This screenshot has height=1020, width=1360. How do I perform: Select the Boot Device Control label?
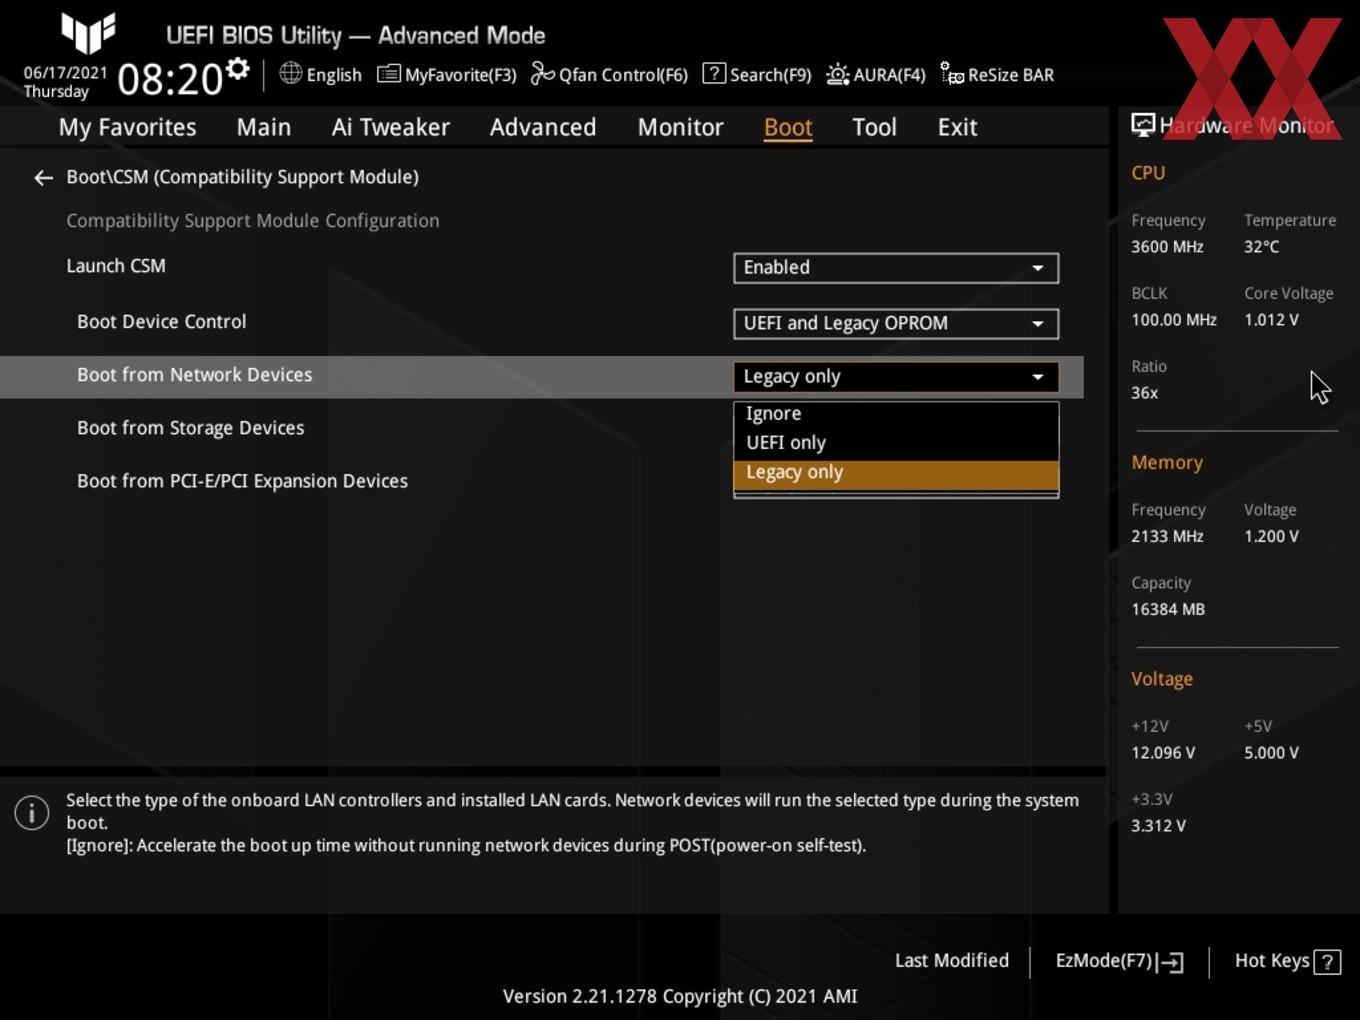coord(161,322)
